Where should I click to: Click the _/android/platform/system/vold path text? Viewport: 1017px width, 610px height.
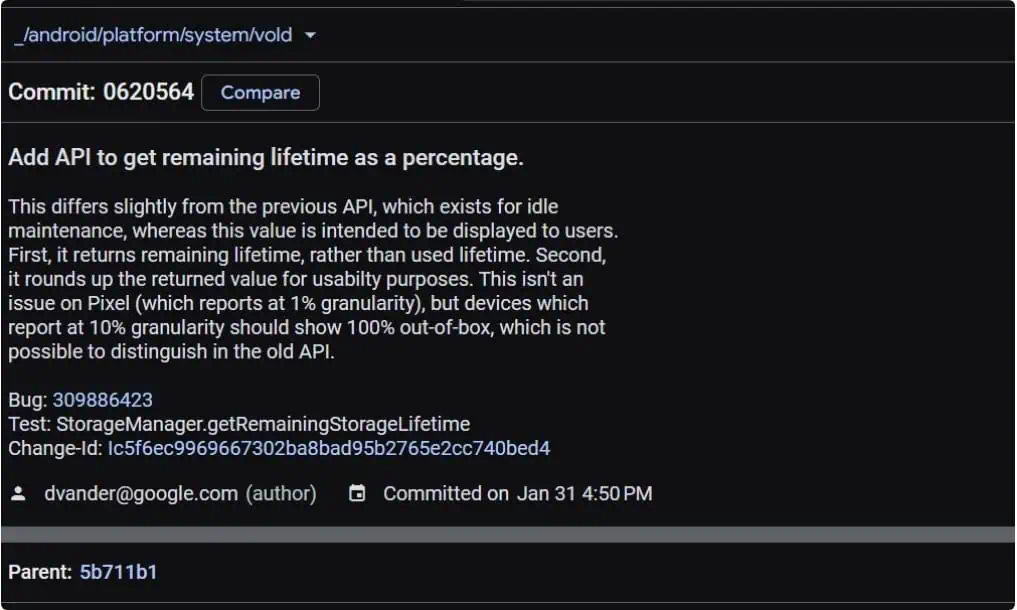tap(152, 35)
